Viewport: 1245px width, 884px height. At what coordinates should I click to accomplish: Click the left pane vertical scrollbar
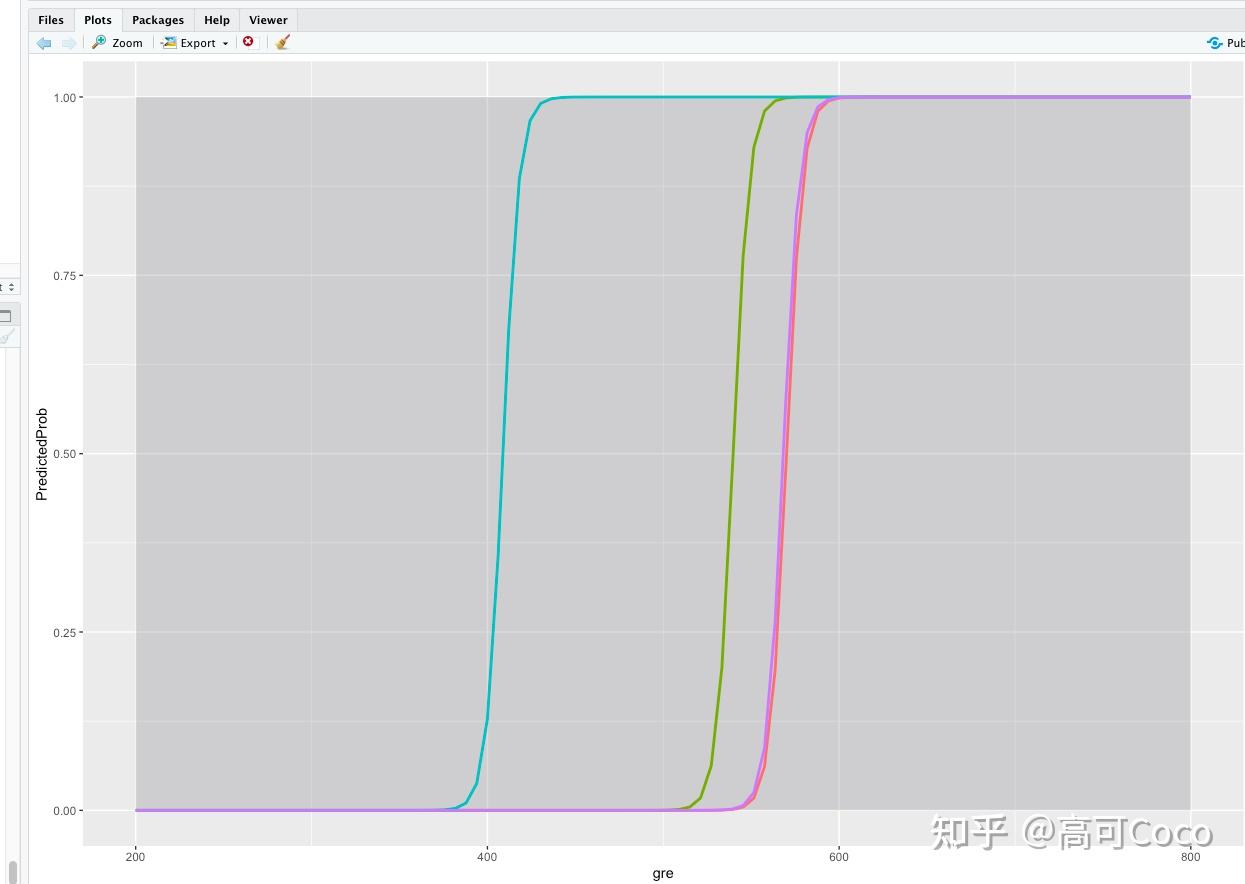click(12, 870)
